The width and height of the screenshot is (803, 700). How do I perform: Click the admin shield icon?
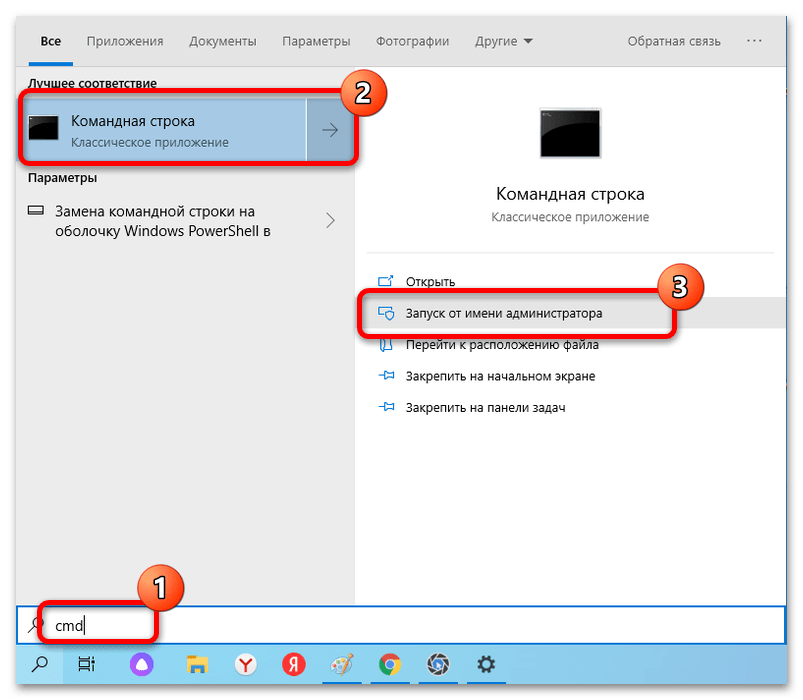point(386,313)
